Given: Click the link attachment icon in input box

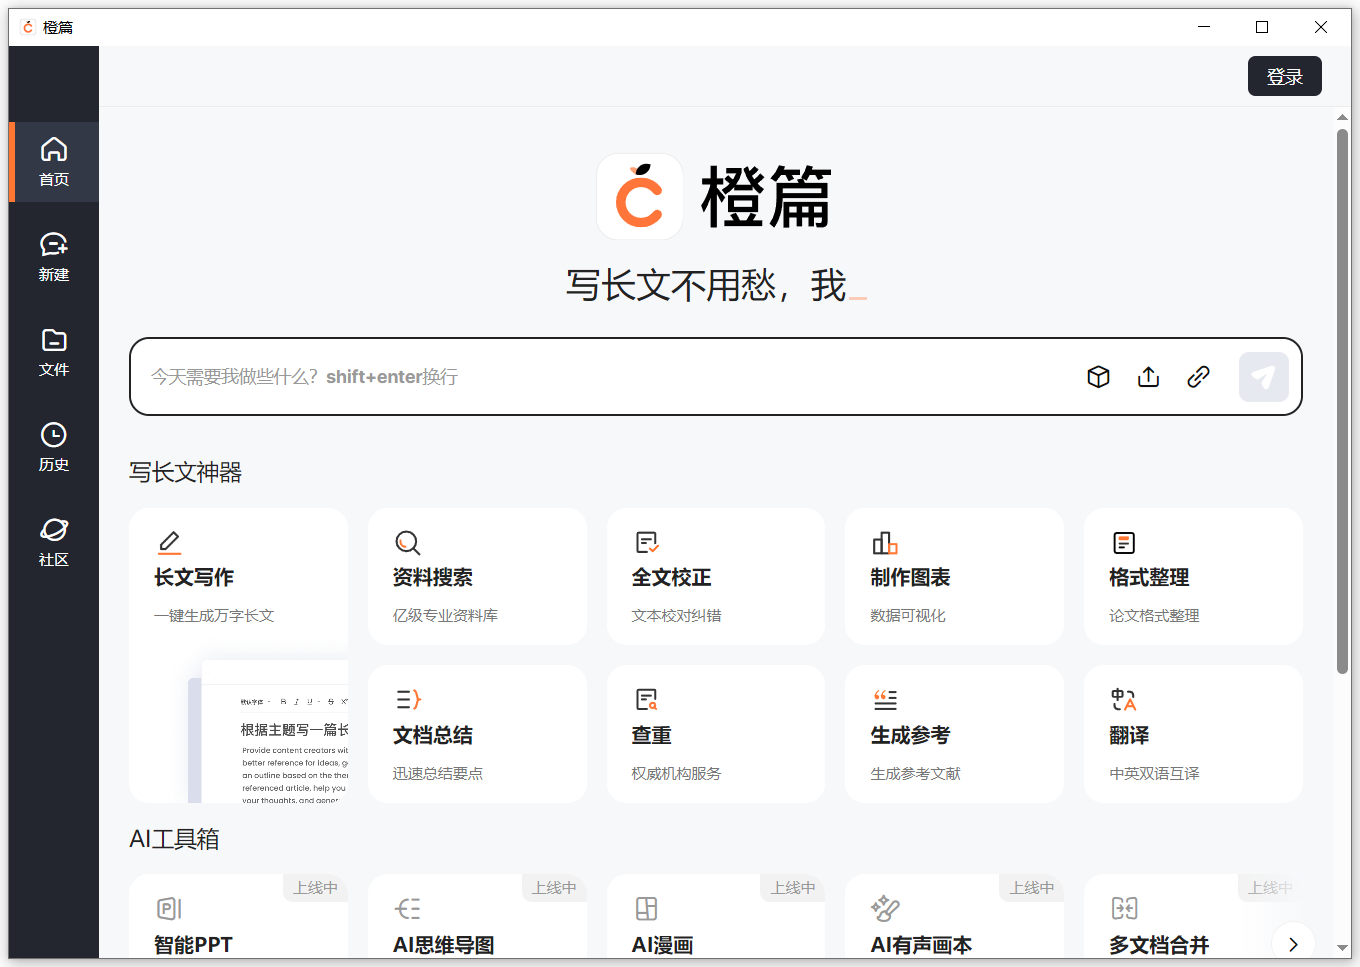Looking at the screenshot, I should pos(1198,377).
